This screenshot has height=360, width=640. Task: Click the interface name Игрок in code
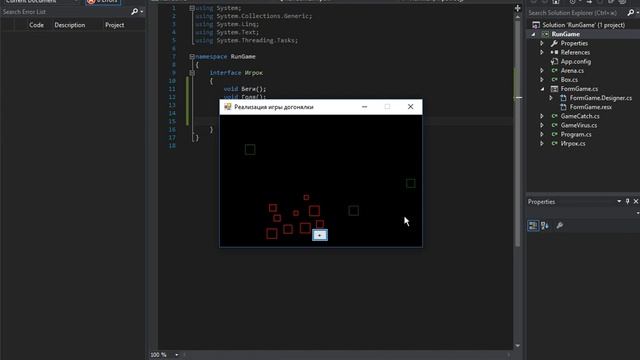253,73
